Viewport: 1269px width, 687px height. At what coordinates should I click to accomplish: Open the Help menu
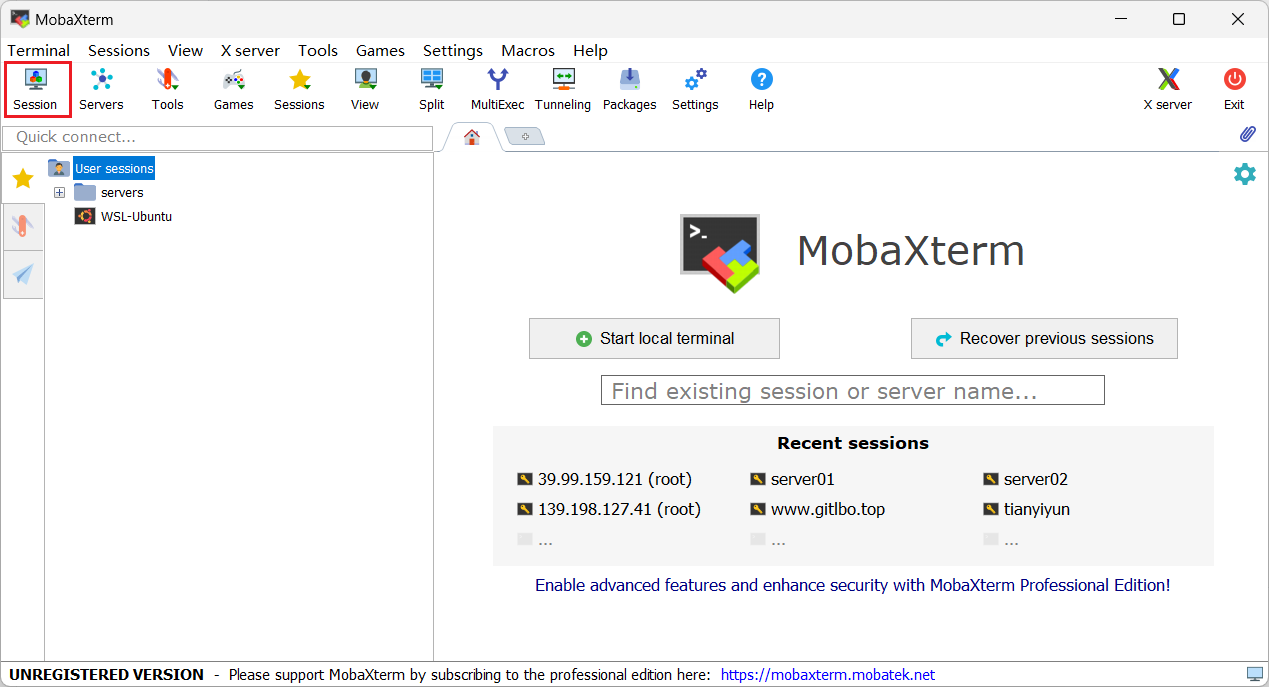click(x=590, y=50)
